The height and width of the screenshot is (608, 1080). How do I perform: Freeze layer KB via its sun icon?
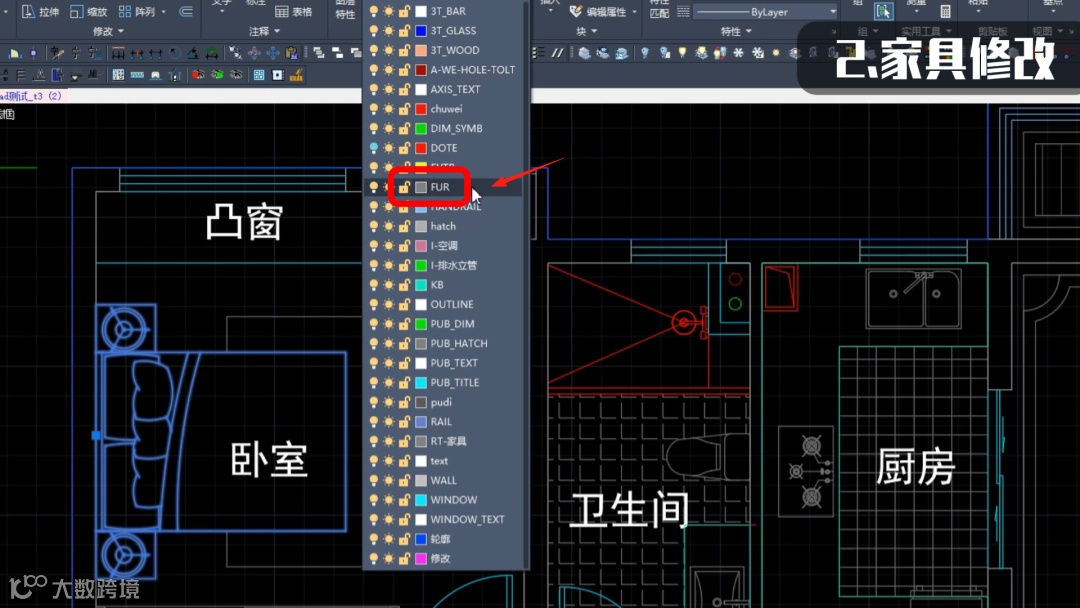(388, 284)
